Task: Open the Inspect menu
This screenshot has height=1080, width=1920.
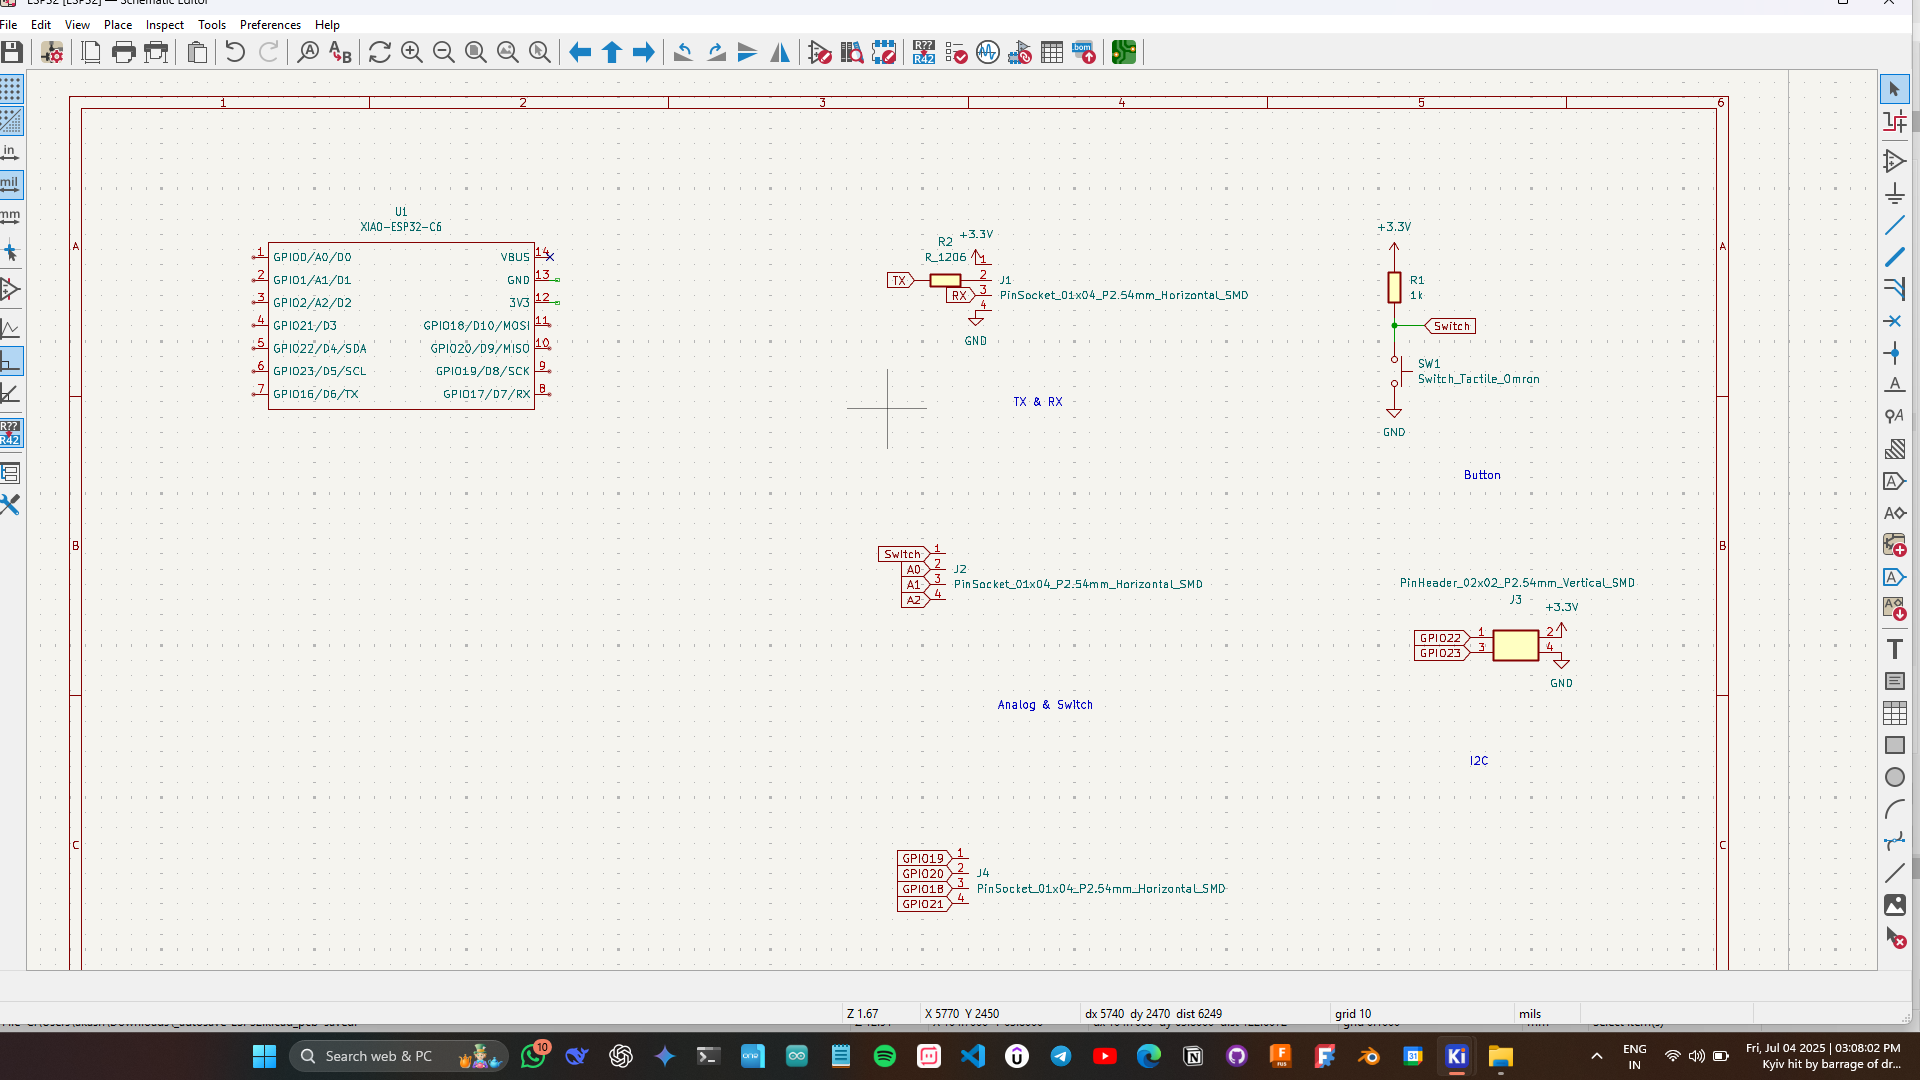Action: point(165,24)
